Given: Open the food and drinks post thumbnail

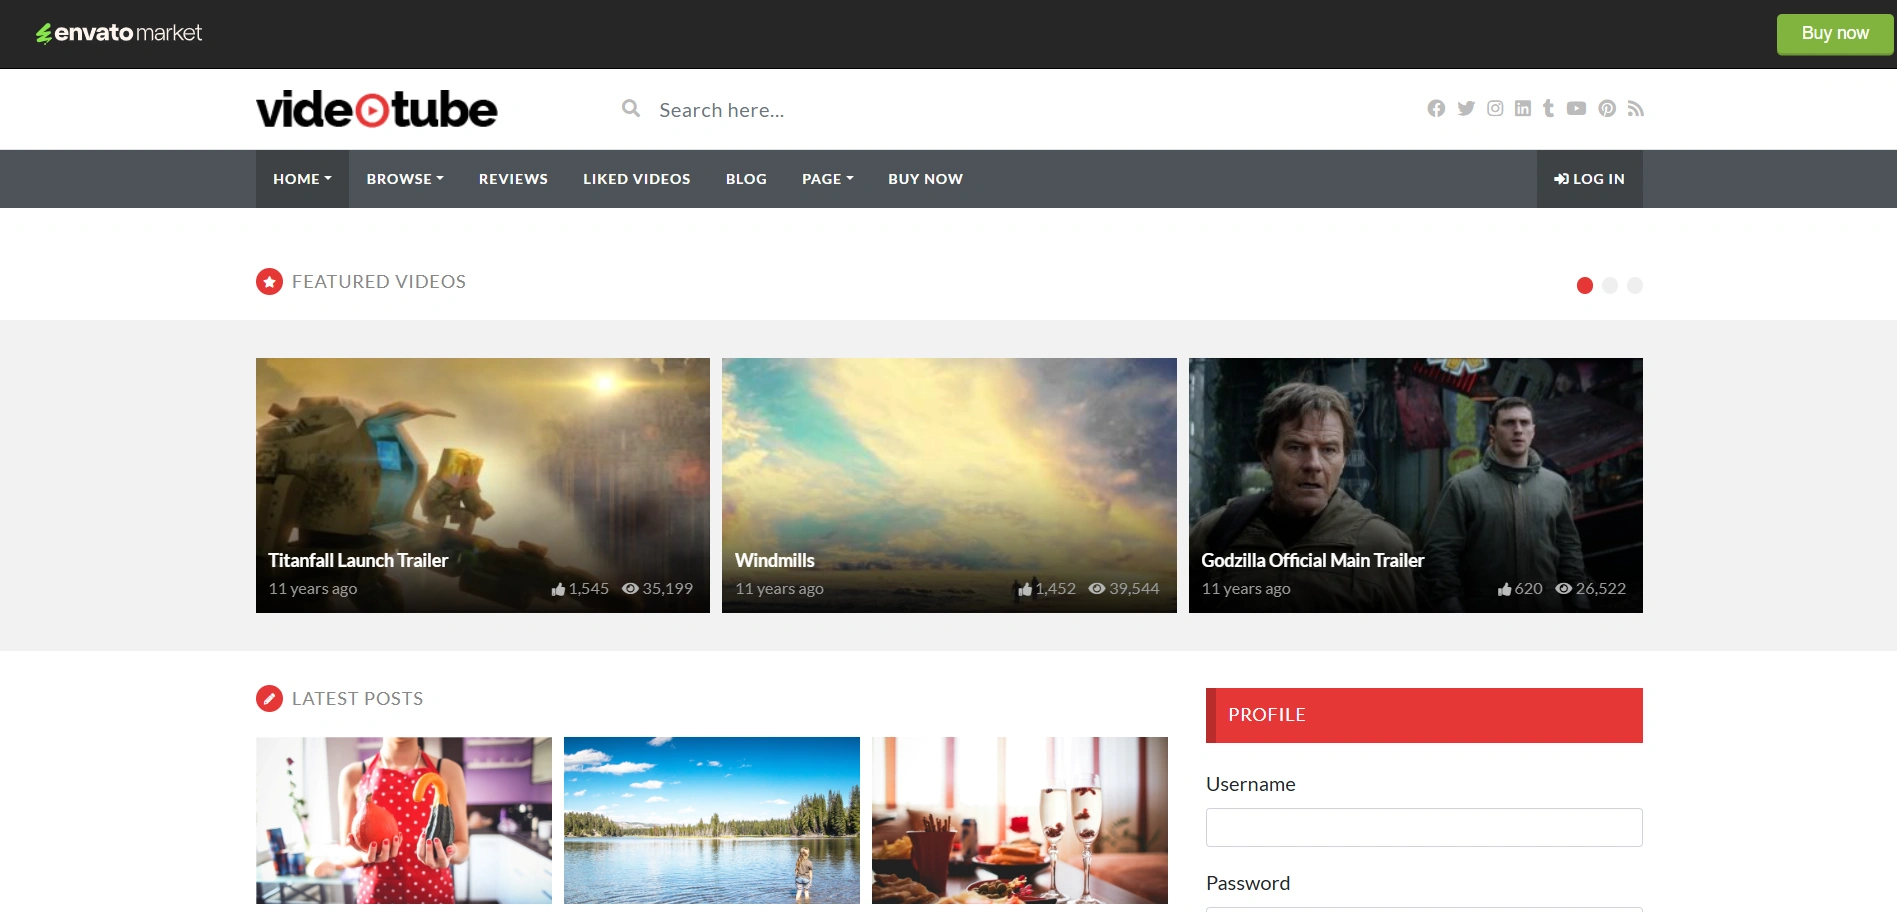Looking at the screenshot, I should tap(1020, 820).
